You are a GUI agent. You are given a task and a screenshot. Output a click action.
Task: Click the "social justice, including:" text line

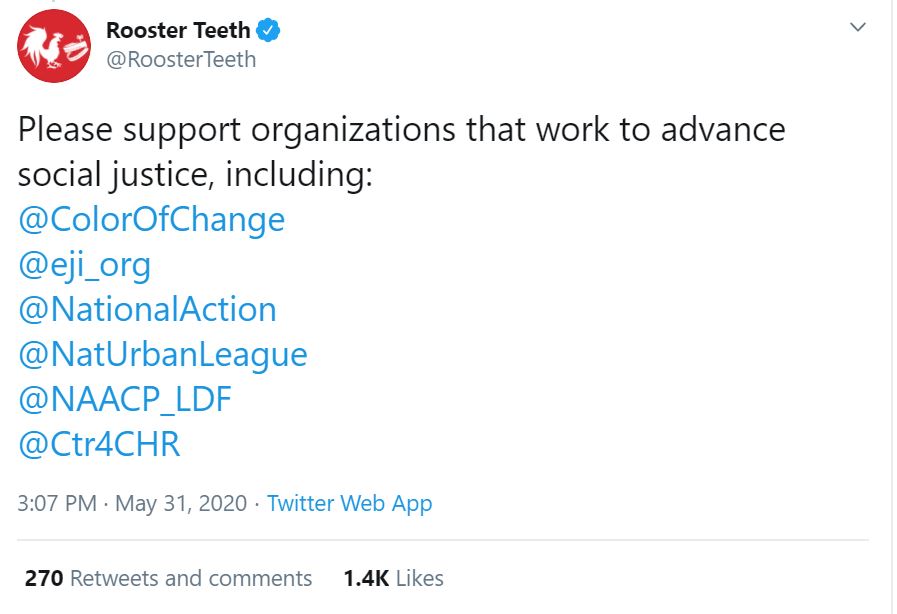coord(195,175)
